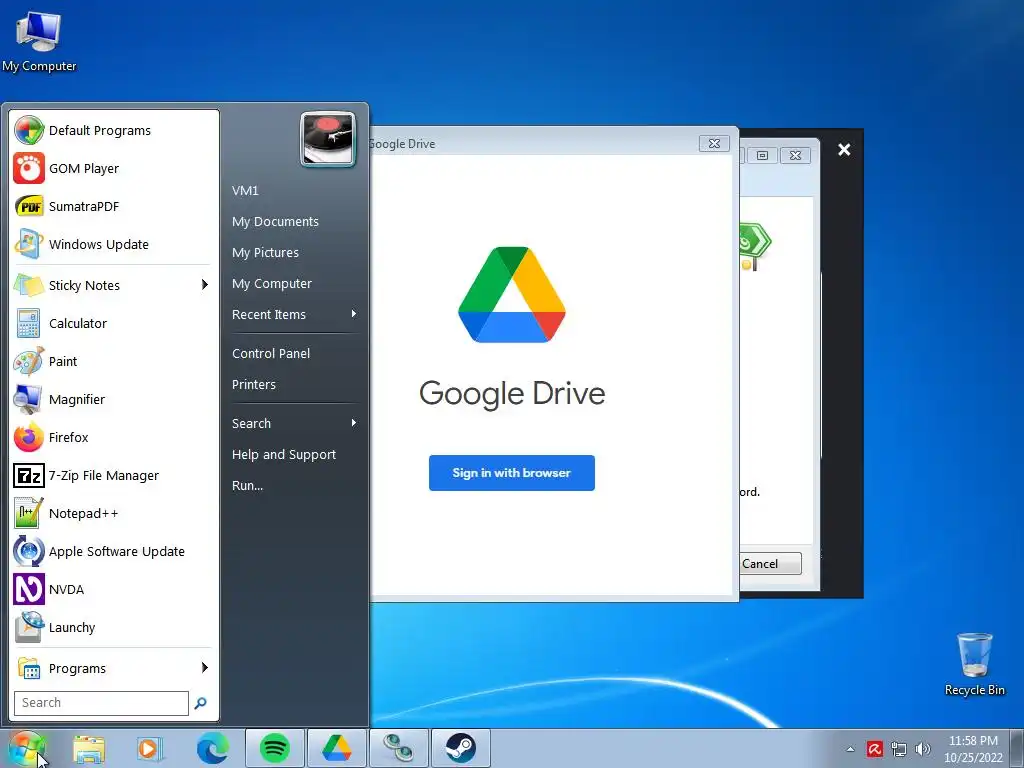Expand Sticky Notes submenu arrow
This screenshot has width=1024, height=768.
tap(204, 285)
